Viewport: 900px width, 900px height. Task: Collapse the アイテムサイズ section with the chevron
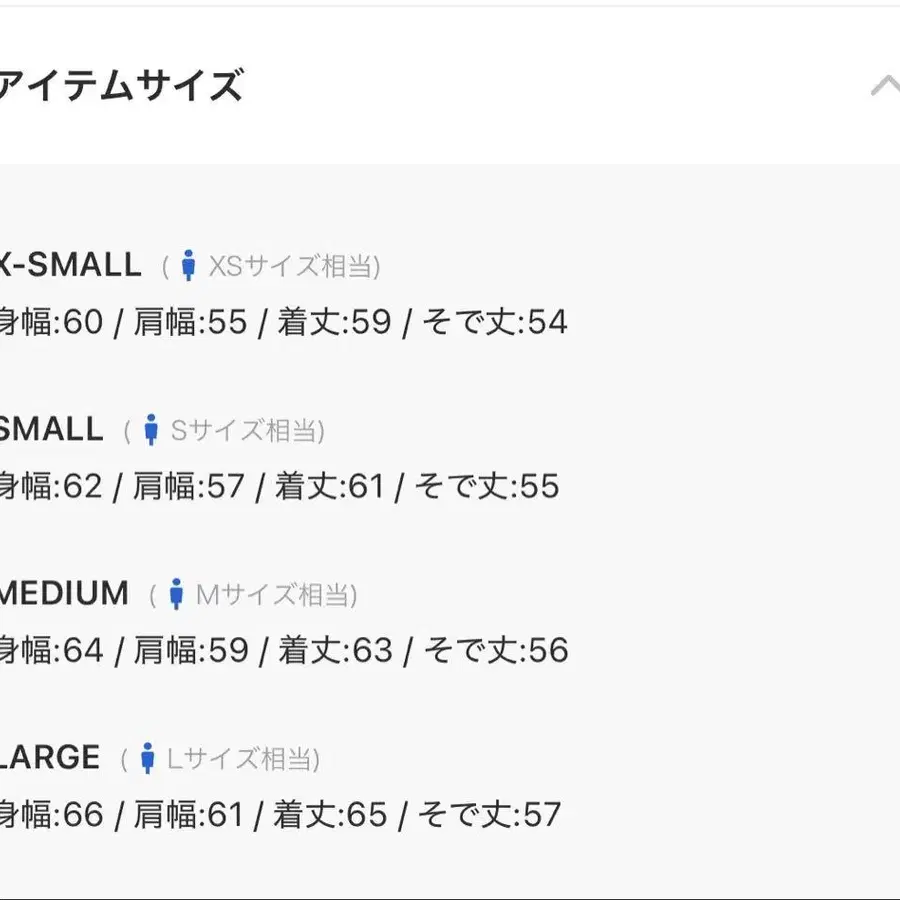point(884,86)
